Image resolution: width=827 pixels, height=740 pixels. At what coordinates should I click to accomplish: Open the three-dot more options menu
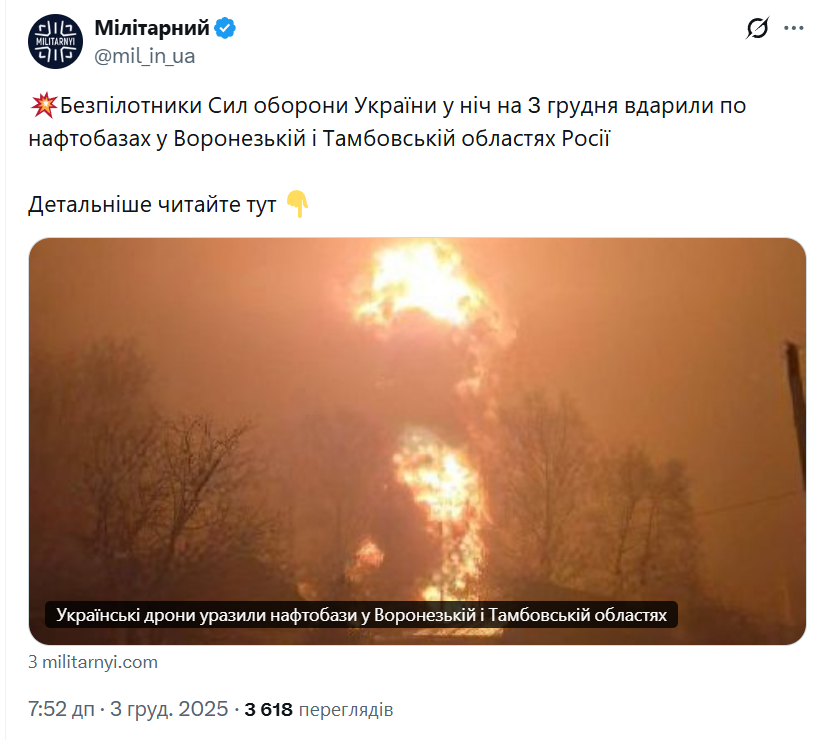tap(794, 28)
